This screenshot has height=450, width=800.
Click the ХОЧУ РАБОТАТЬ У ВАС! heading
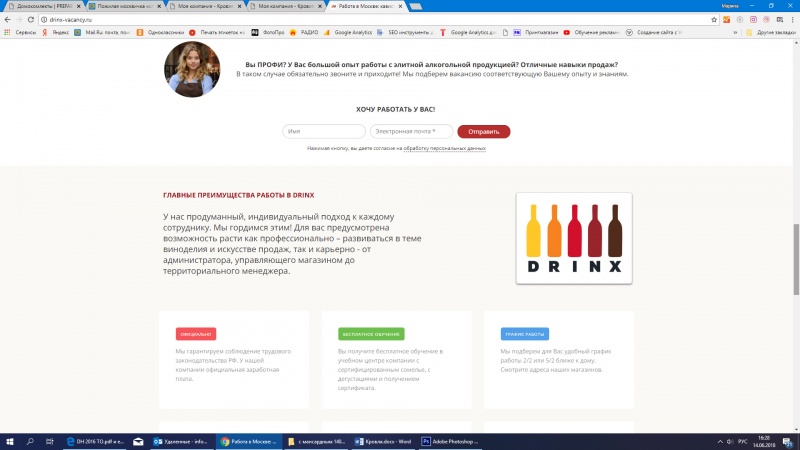click(x=395, y=109)
